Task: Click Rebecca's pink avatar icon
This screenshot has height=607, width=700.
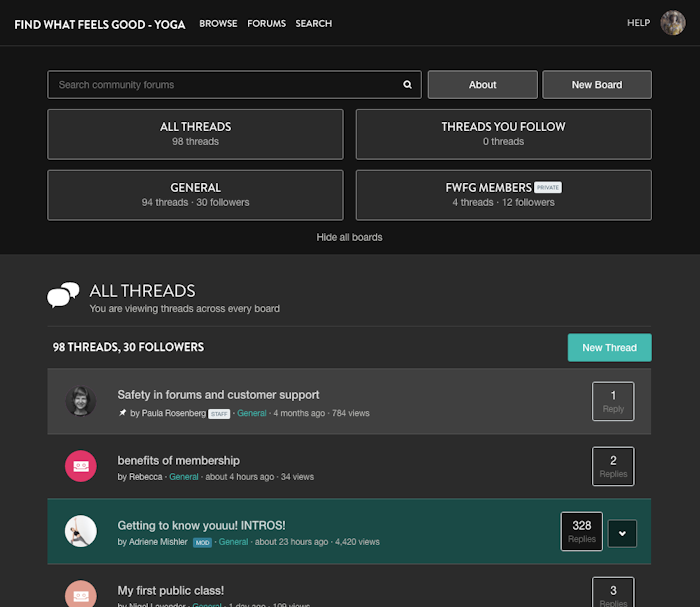Action: click(81, 466)
